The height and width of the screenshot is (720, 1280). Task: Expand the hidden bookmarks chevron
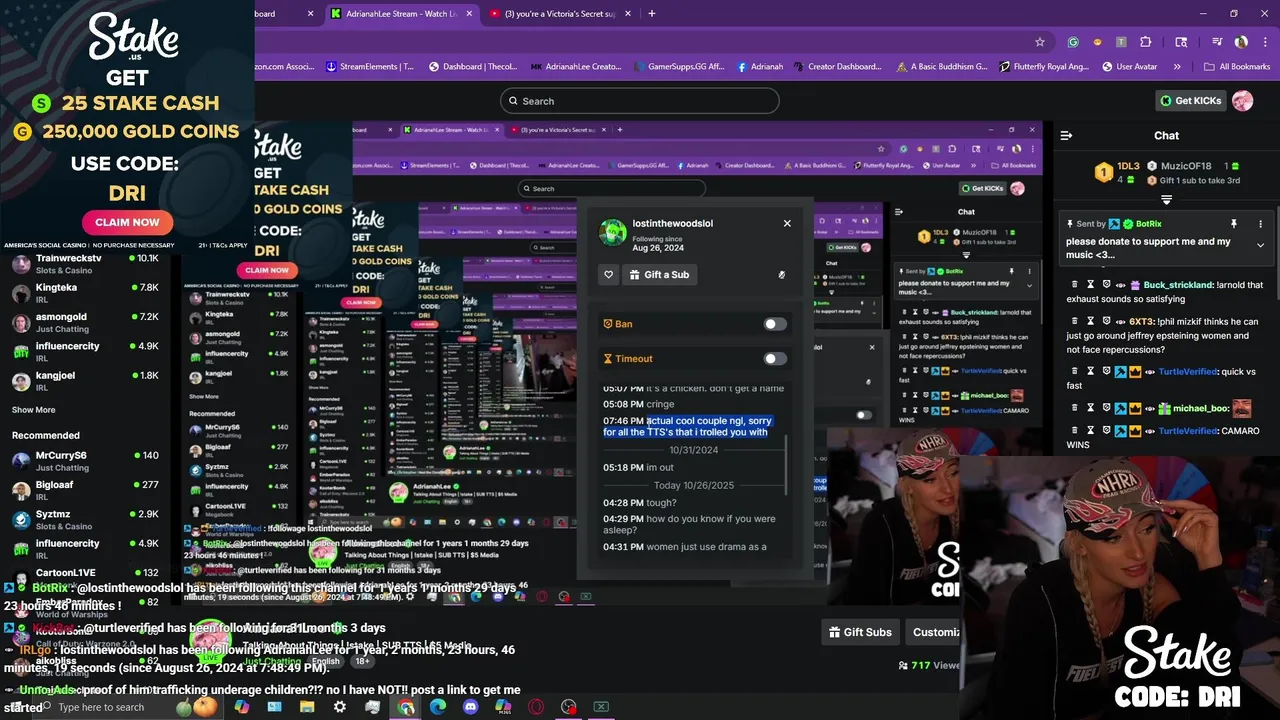[1177, 67]
